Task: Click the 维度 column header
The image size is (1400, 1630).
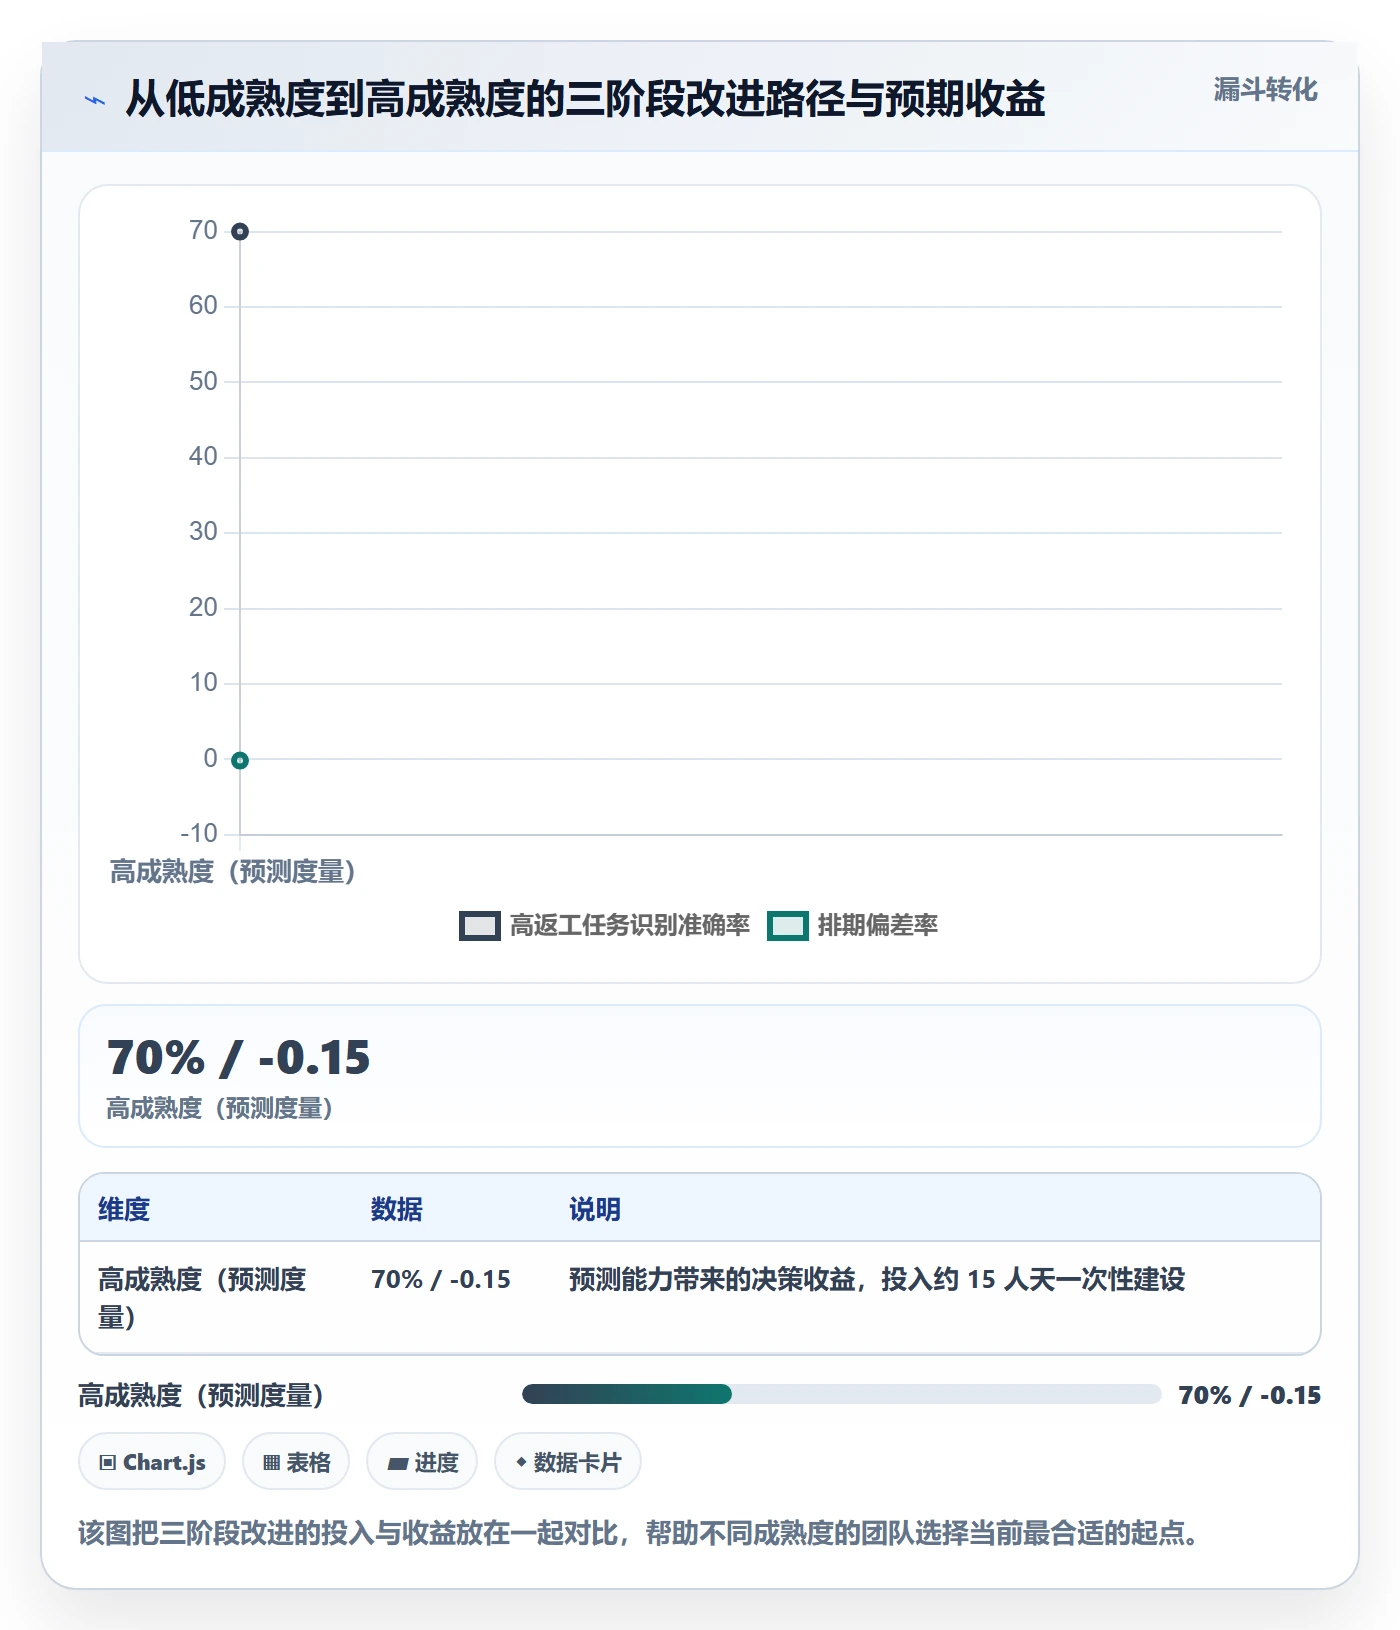Action: click(124, 1209)
